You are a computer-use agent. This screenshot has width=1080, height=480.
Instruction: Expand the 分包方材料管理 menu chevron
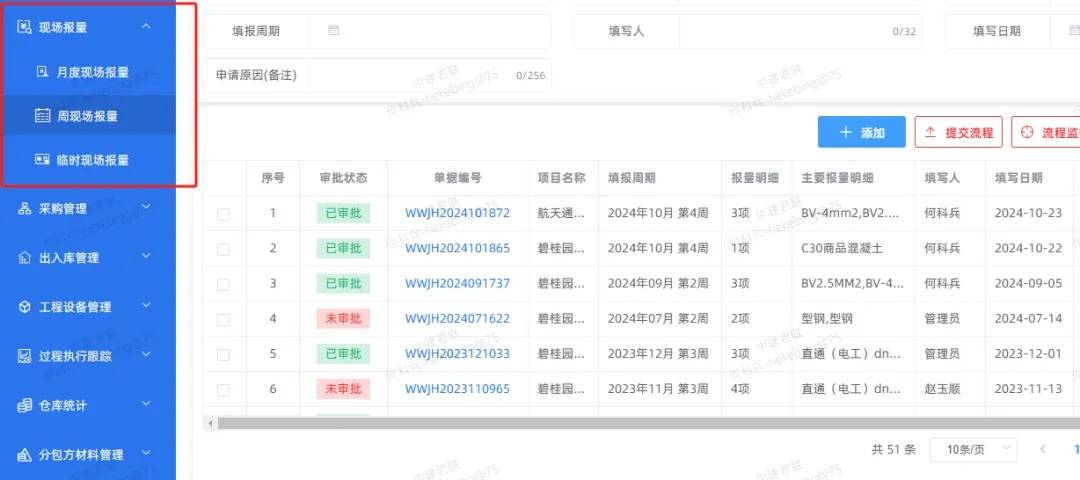pos(146,452)
